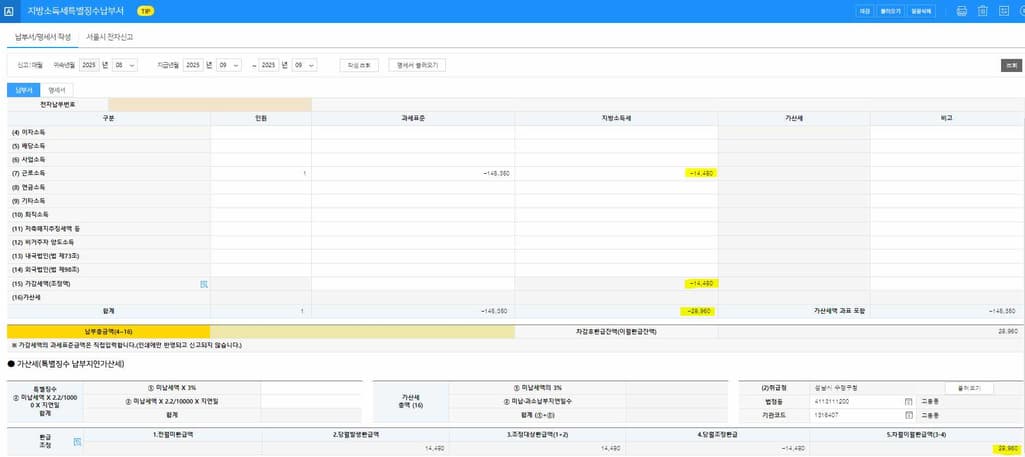This screenshot has height=457, width=1025.
Task: Expand the 지급년월 start month dropdown
Action: pyautogui.click(x=229, y=65)
